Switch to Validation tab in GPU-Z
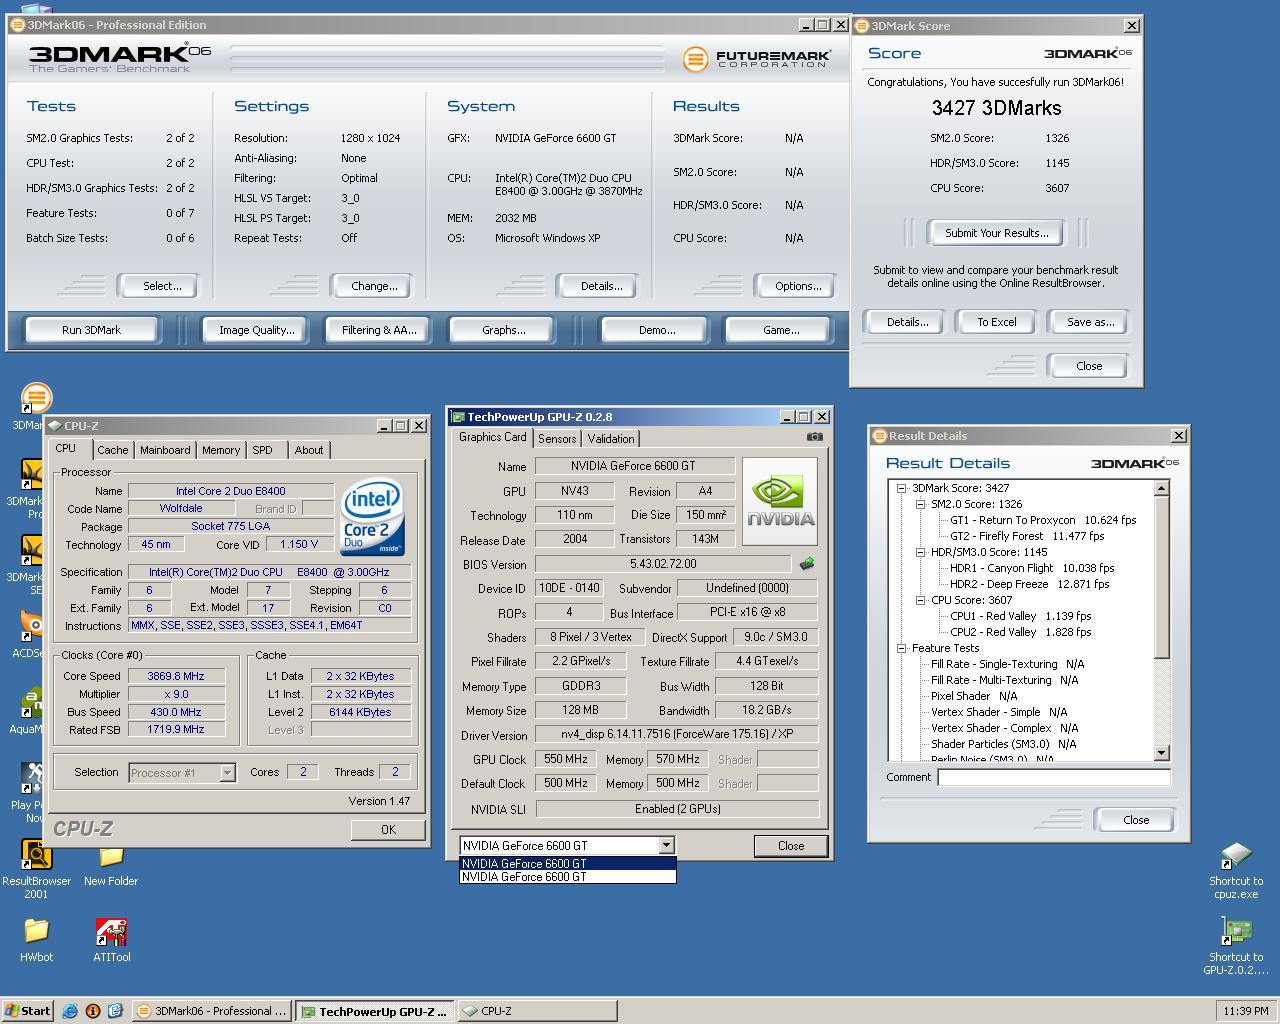 [x=611, y=439]
